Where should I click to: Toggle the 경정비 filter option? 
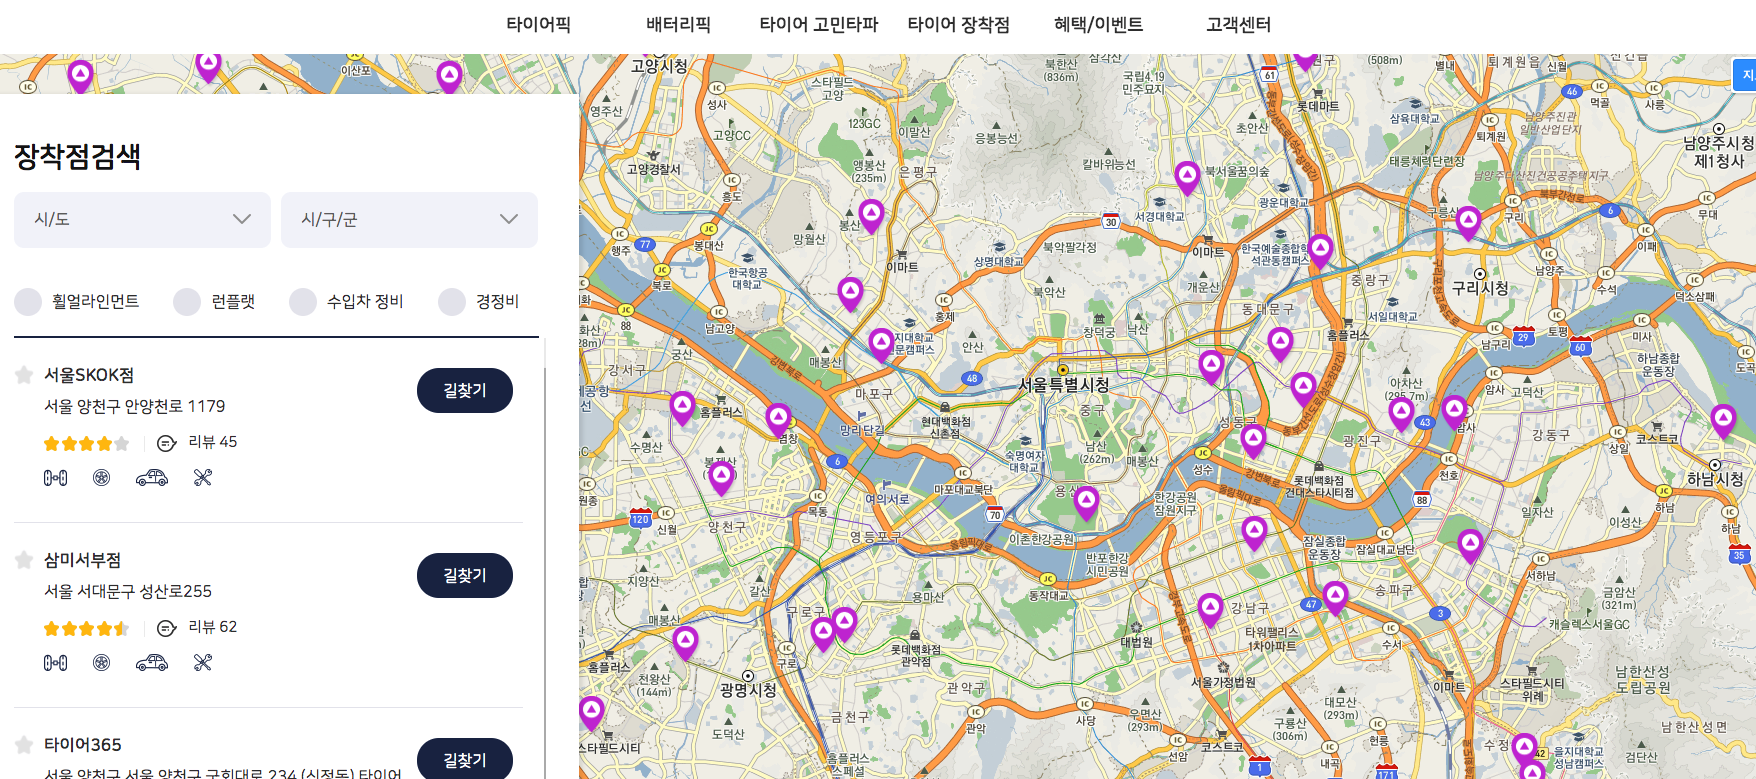479,302
